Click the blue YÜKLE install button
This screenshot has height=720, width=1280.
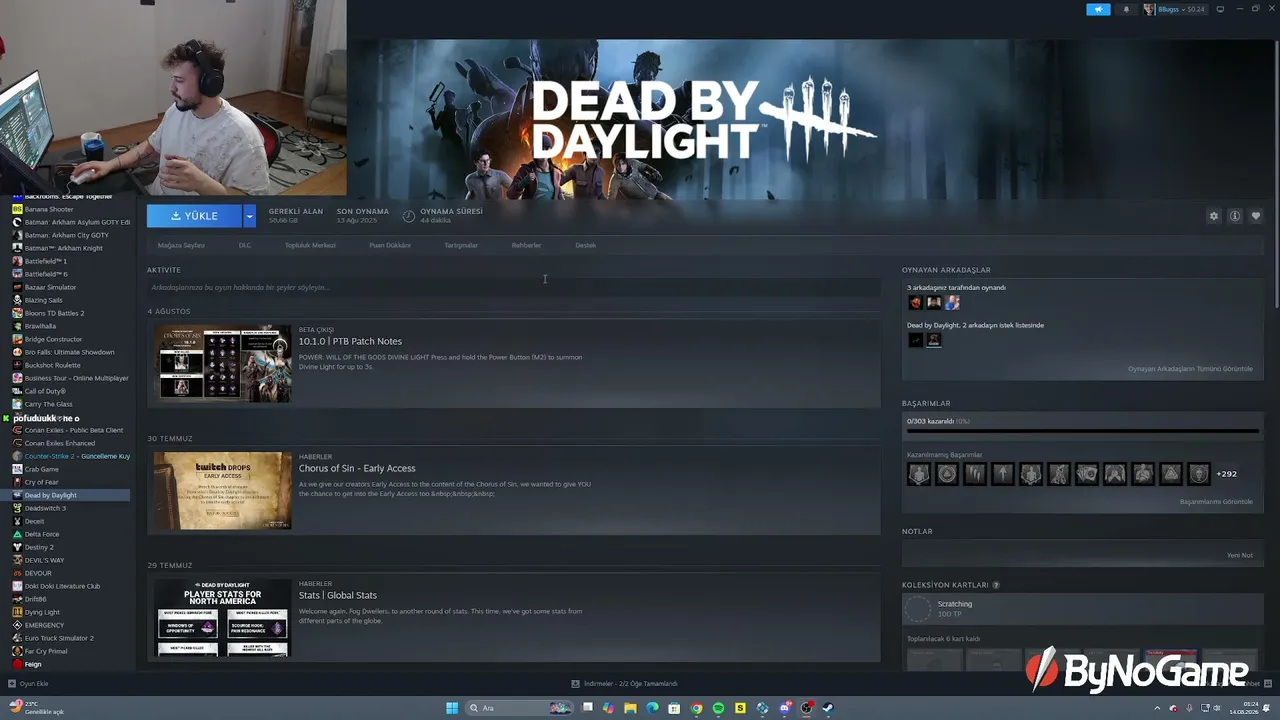pyautogui.click(x=194, y=216)
